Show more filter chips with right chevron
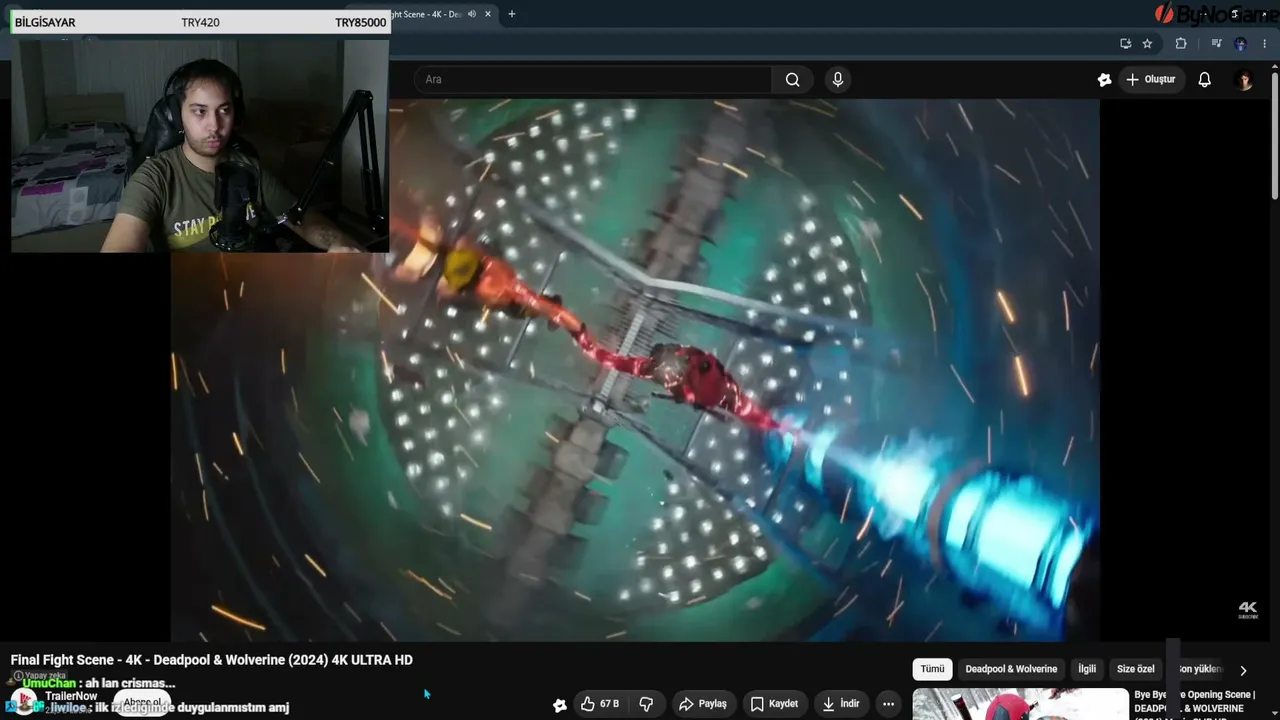Image resolution: width=1280 pixels, height=720 pixels. coord(1243,670)
